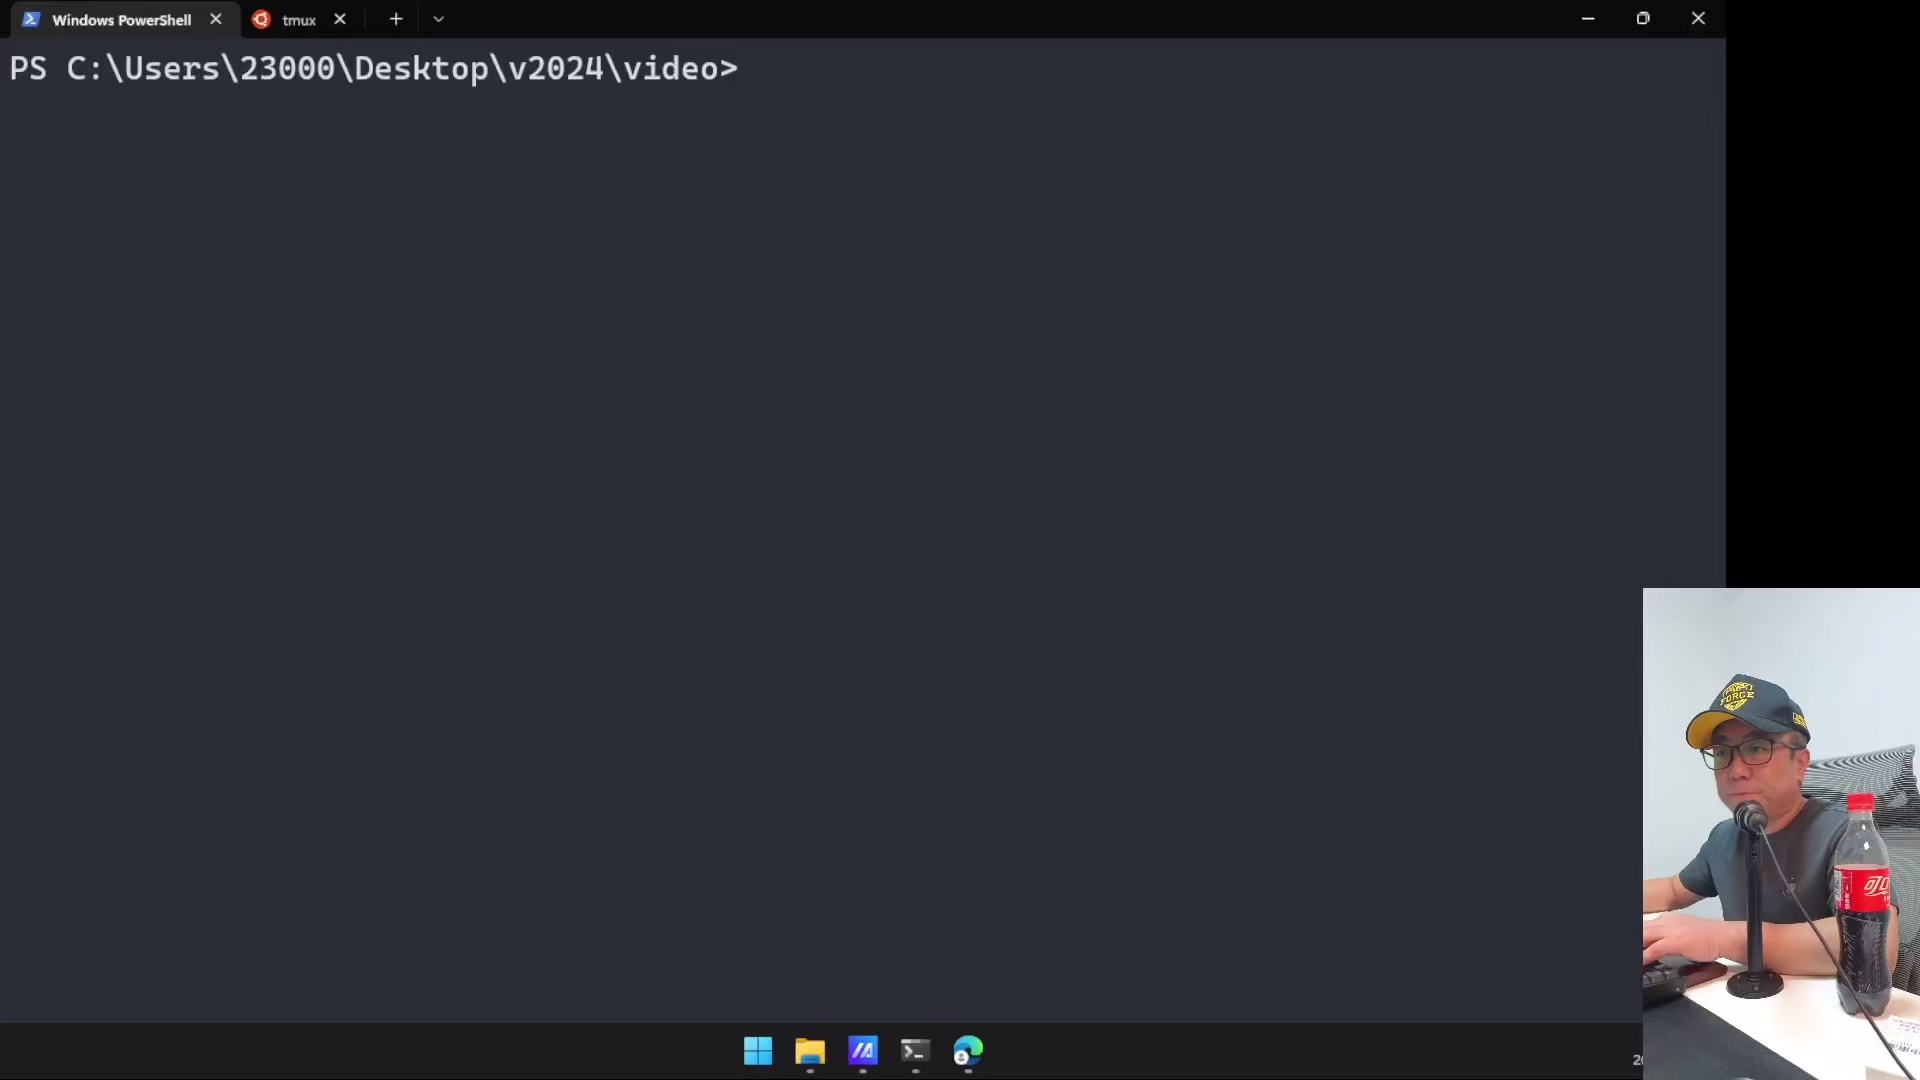Image resolution: width=1920 pixels, height=1080 pixels.
Task: Click the Ubuntu icon on the tmux tab
Action: click(260, 19)
